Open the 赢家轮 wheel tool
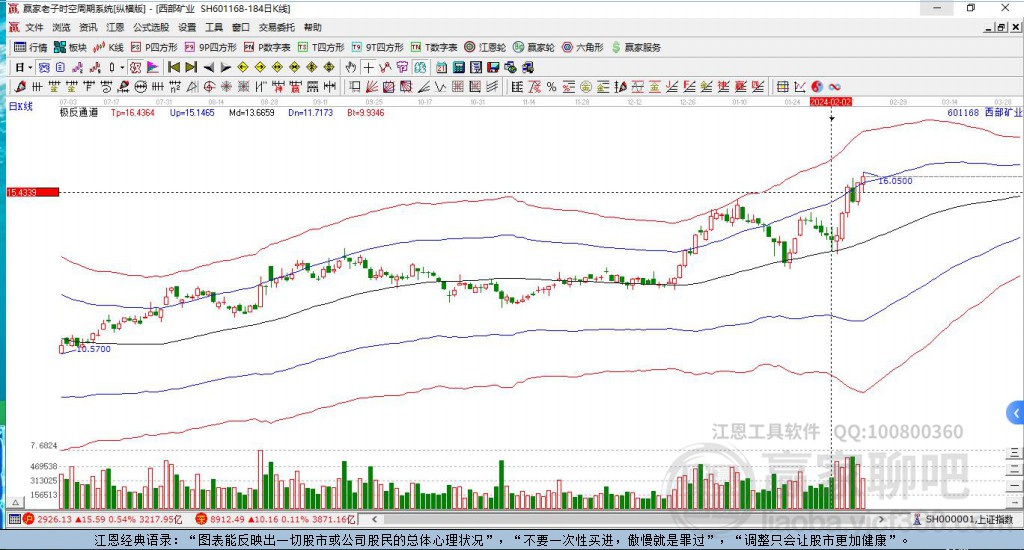 pyautogui.click(x=534, y=47)
